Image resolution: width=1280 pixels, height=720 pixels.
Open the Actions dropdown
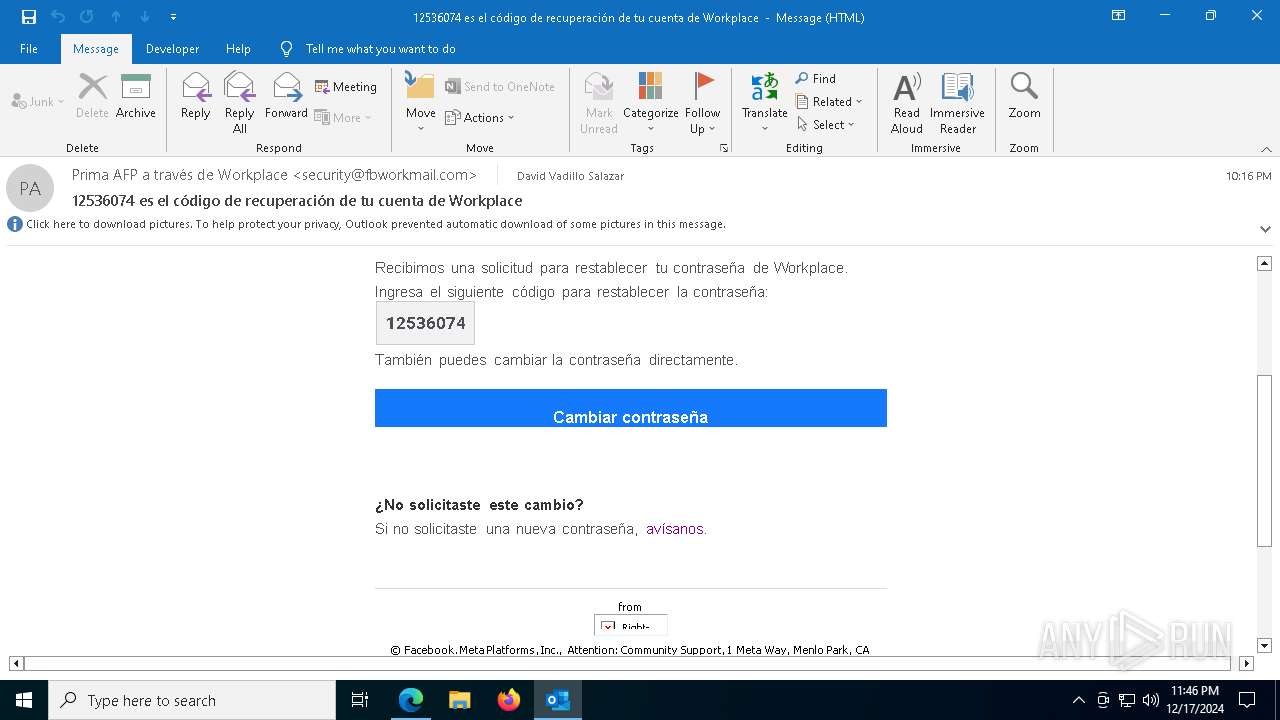pyautogui.click(x=480, y=117)
